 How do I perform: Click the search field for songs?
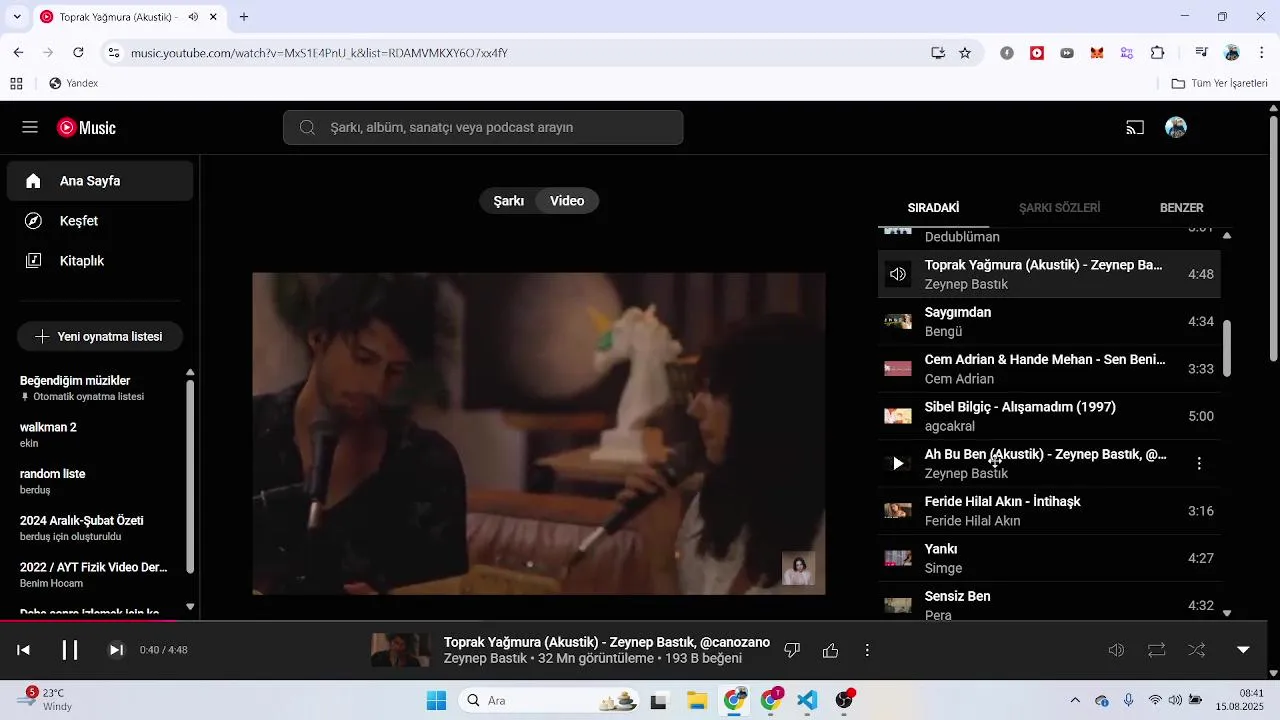483,127
